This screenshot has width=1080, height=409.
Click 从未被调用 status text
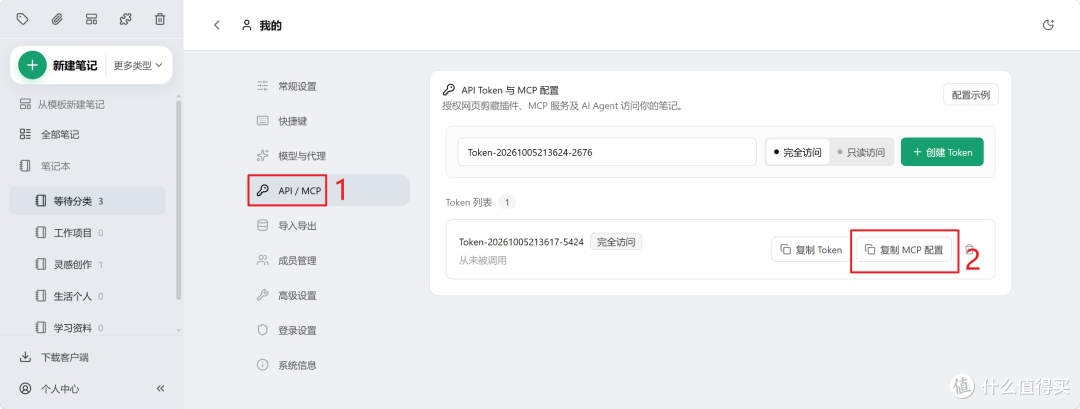click(x=483, y=260)
